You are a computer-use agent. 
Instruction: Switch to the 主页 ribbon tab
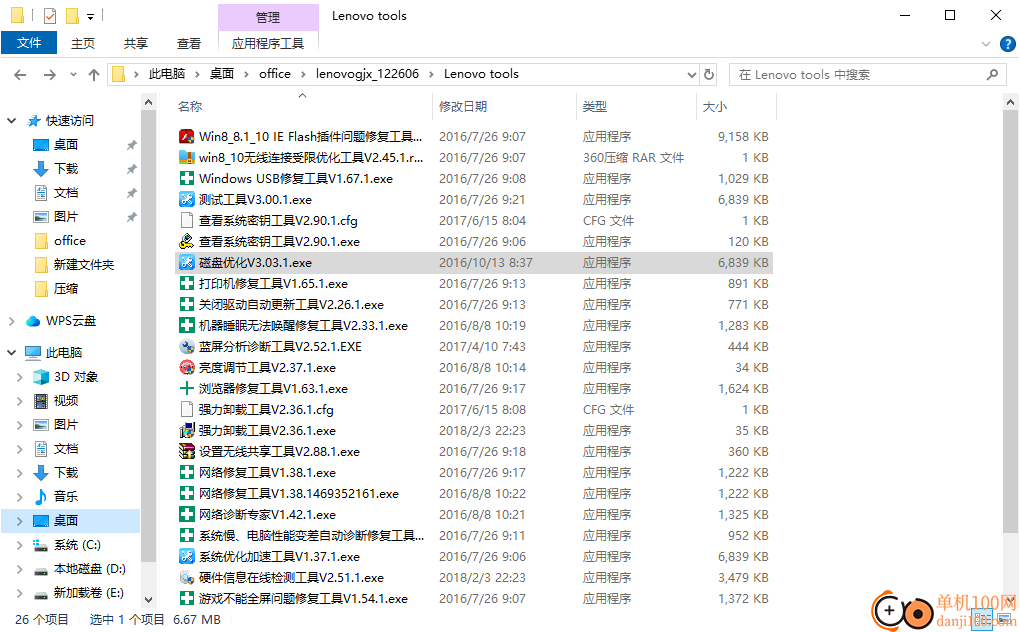[83, 43]
